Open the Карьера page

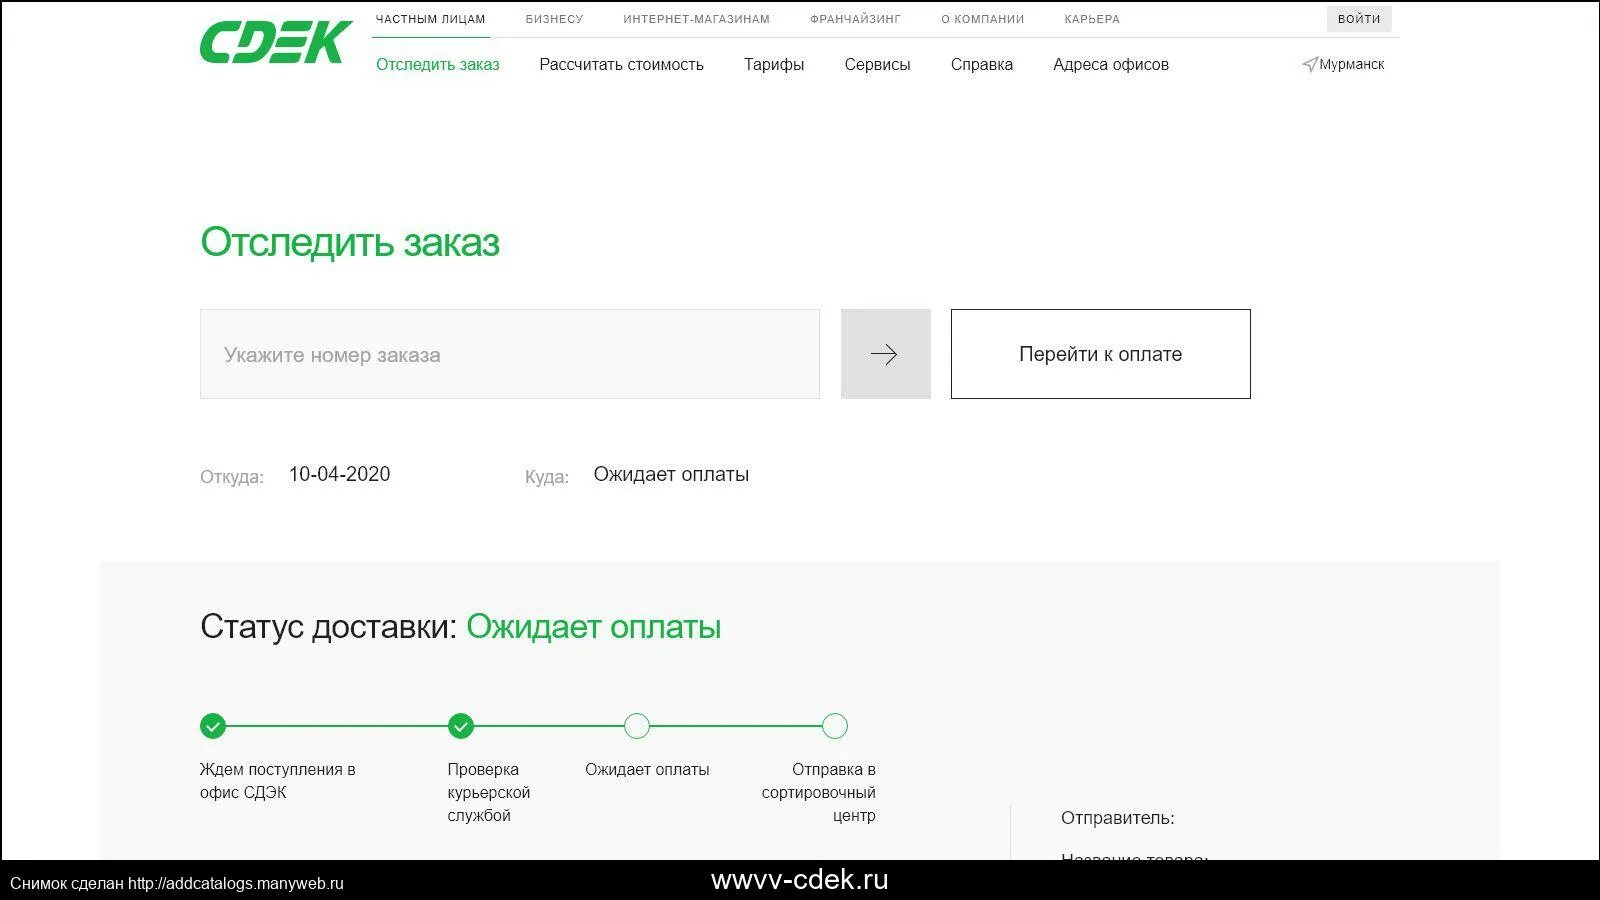(x=1092, y=19)
